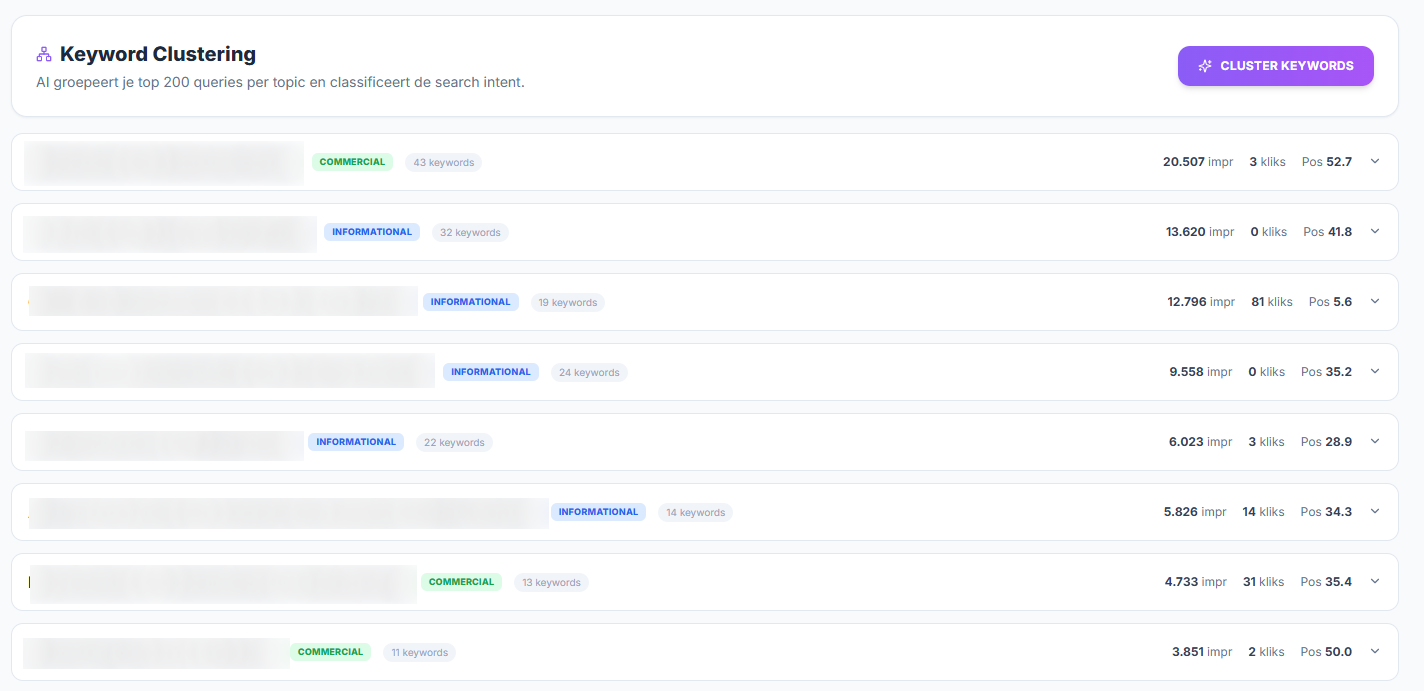The image size is (1424, 691).
Task: Click the Commercial badge in 43 keywords row
Action: (x=352, y=162)
